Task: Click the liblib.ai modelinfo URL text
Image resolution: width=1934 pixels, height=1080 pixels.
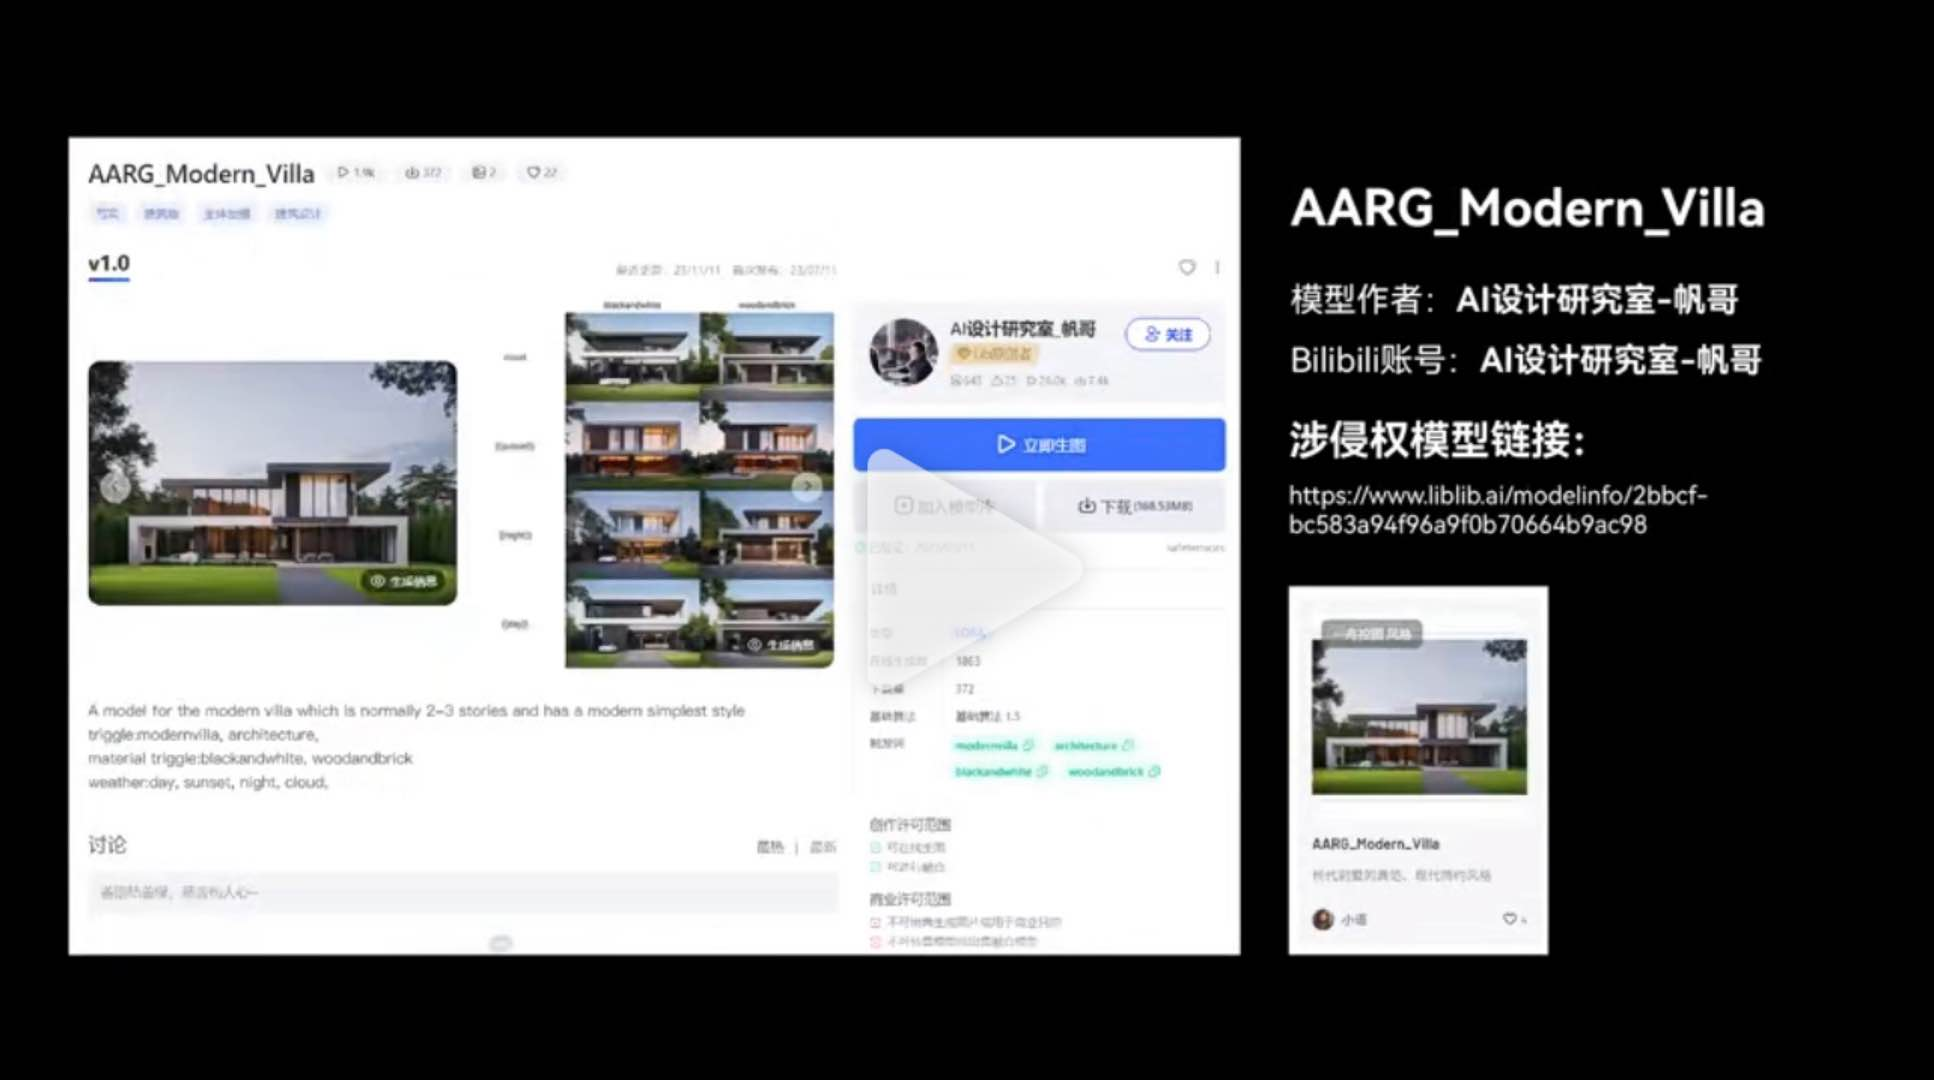Action: [x=1497, y=510]
